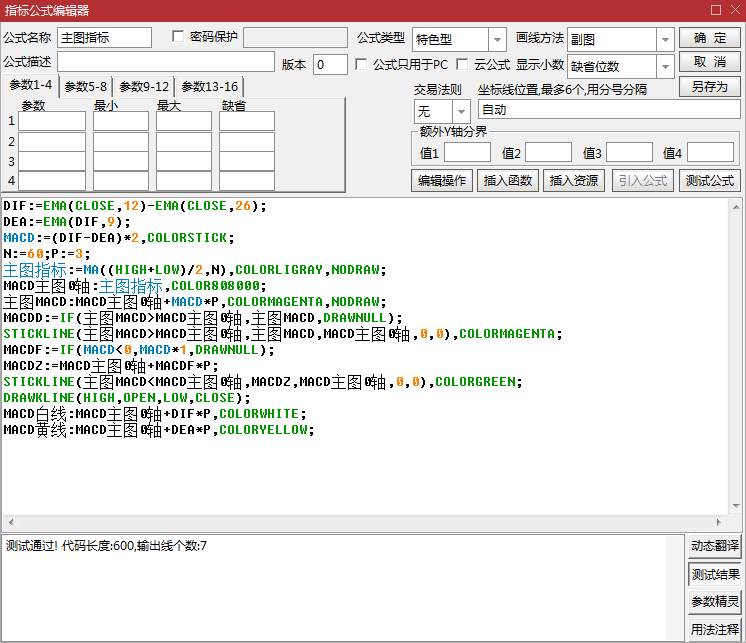Run the 测试公式 button
The height and width of the screenshot is (643, 746).
[x=709, y=181]
